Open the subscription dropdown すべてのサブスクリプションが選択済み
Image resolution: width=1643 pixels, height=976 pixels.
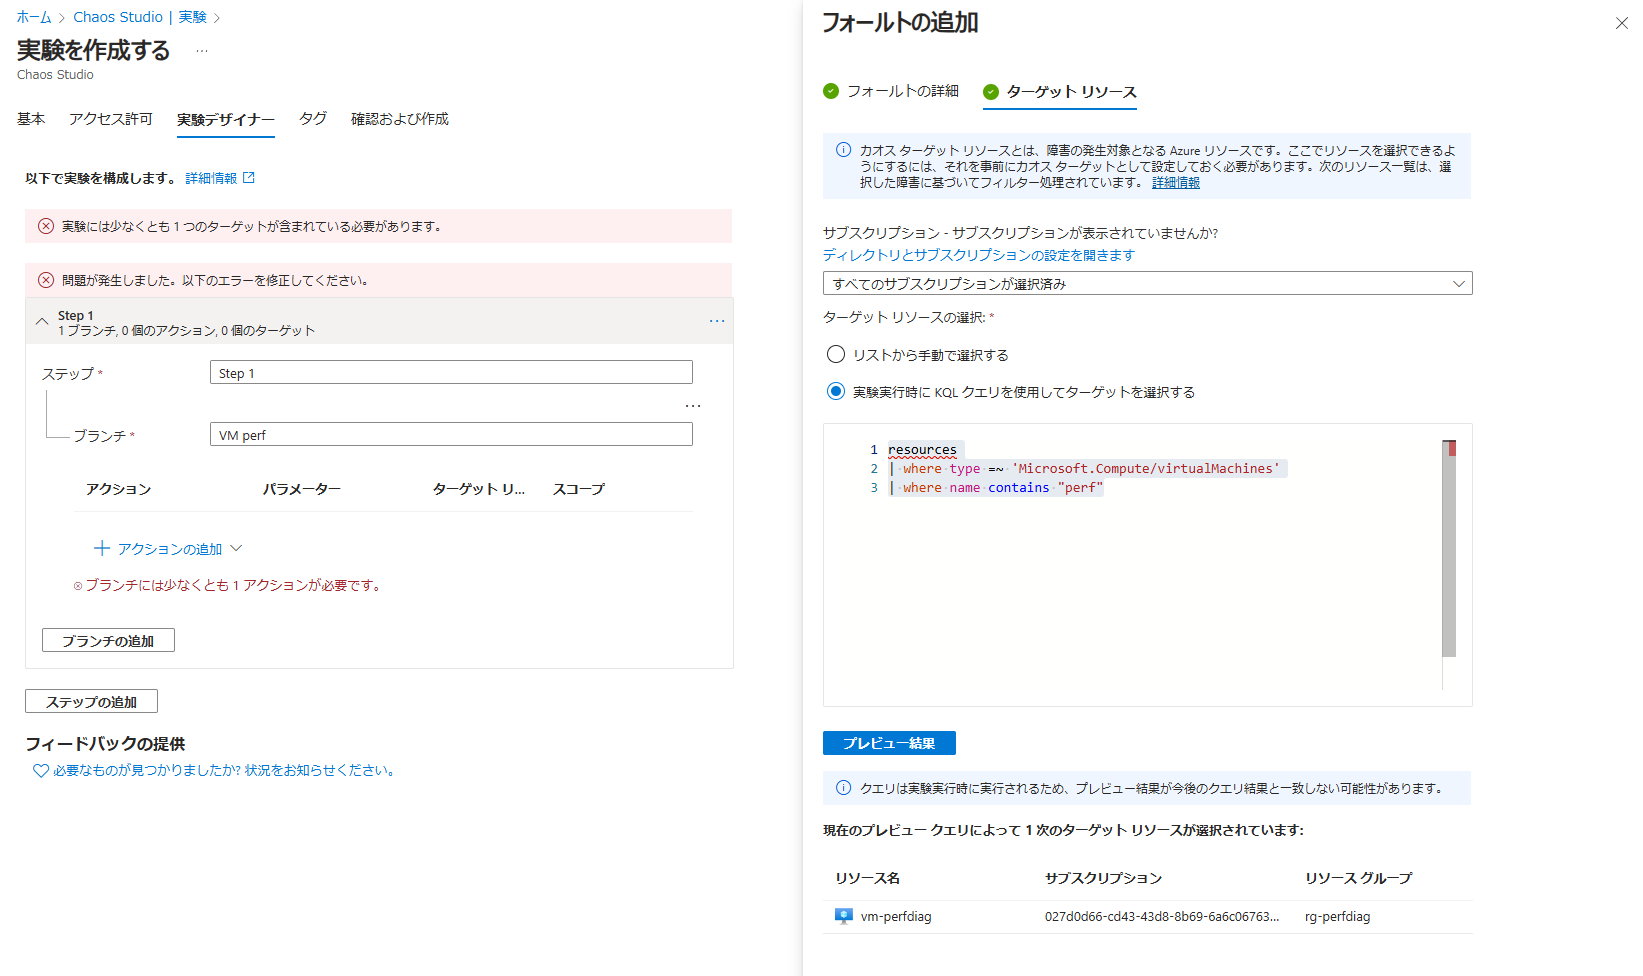pyautogui.click(x=1147, y=284)
